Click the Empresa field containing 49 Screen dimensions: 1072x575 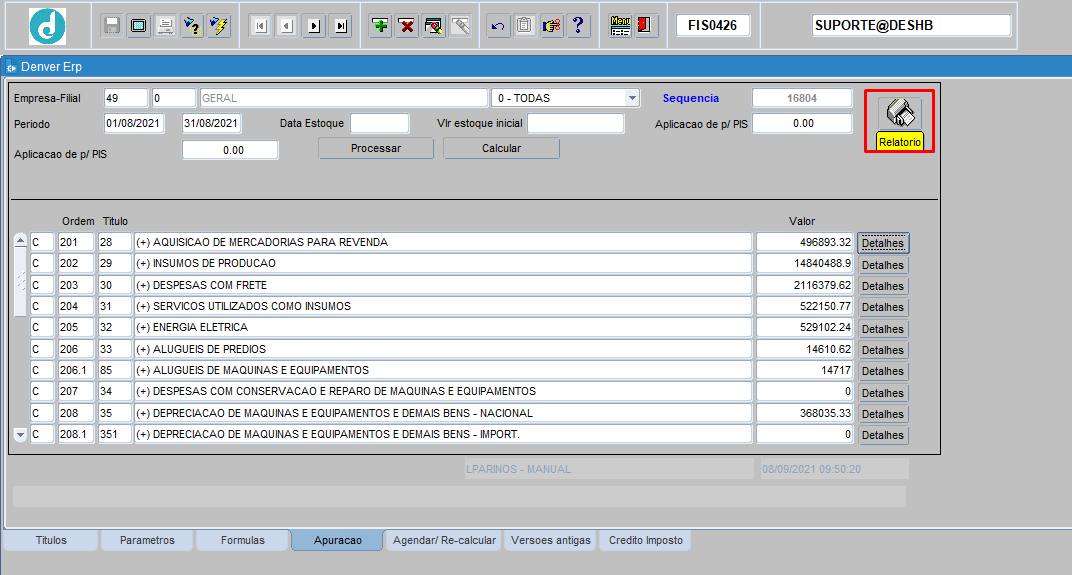(126, 98)
